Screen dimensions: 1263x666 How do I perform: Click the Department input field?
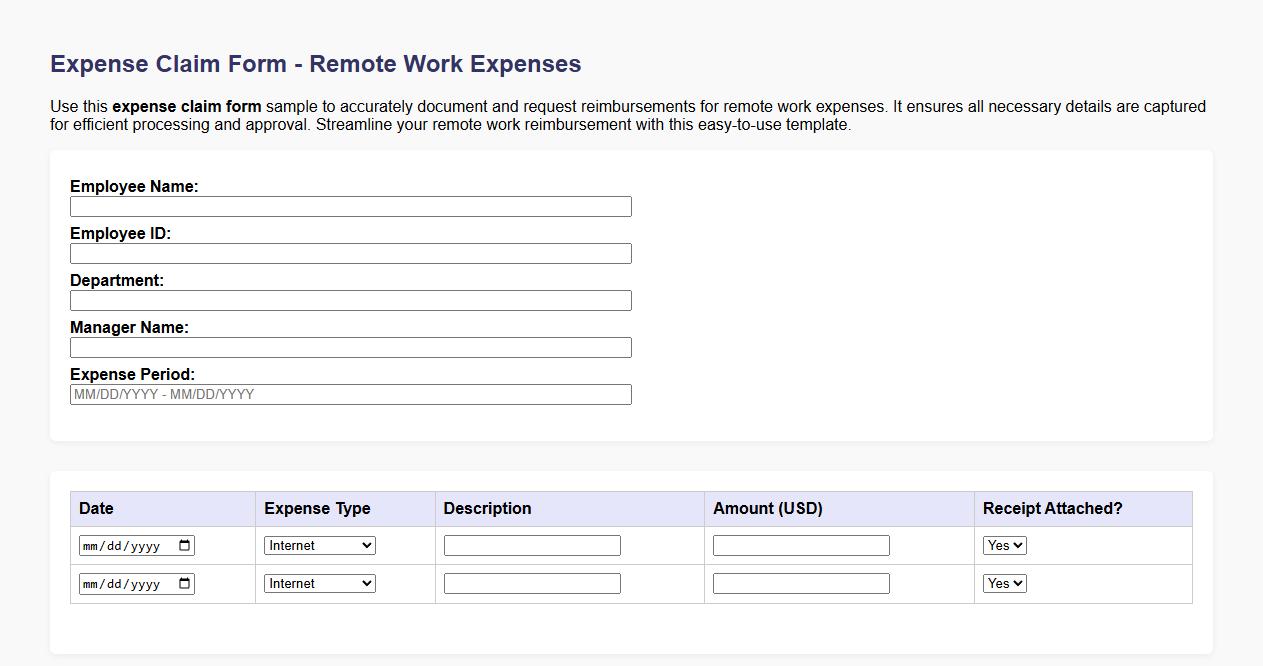point(350,300)
